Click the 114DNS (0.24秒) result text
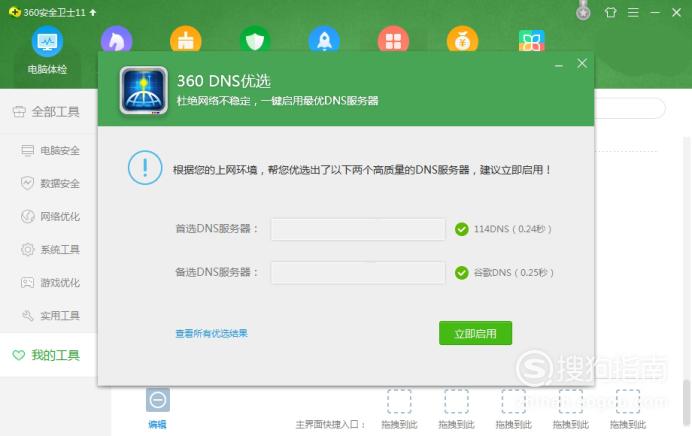692x436 pixels. pos(512,229)
